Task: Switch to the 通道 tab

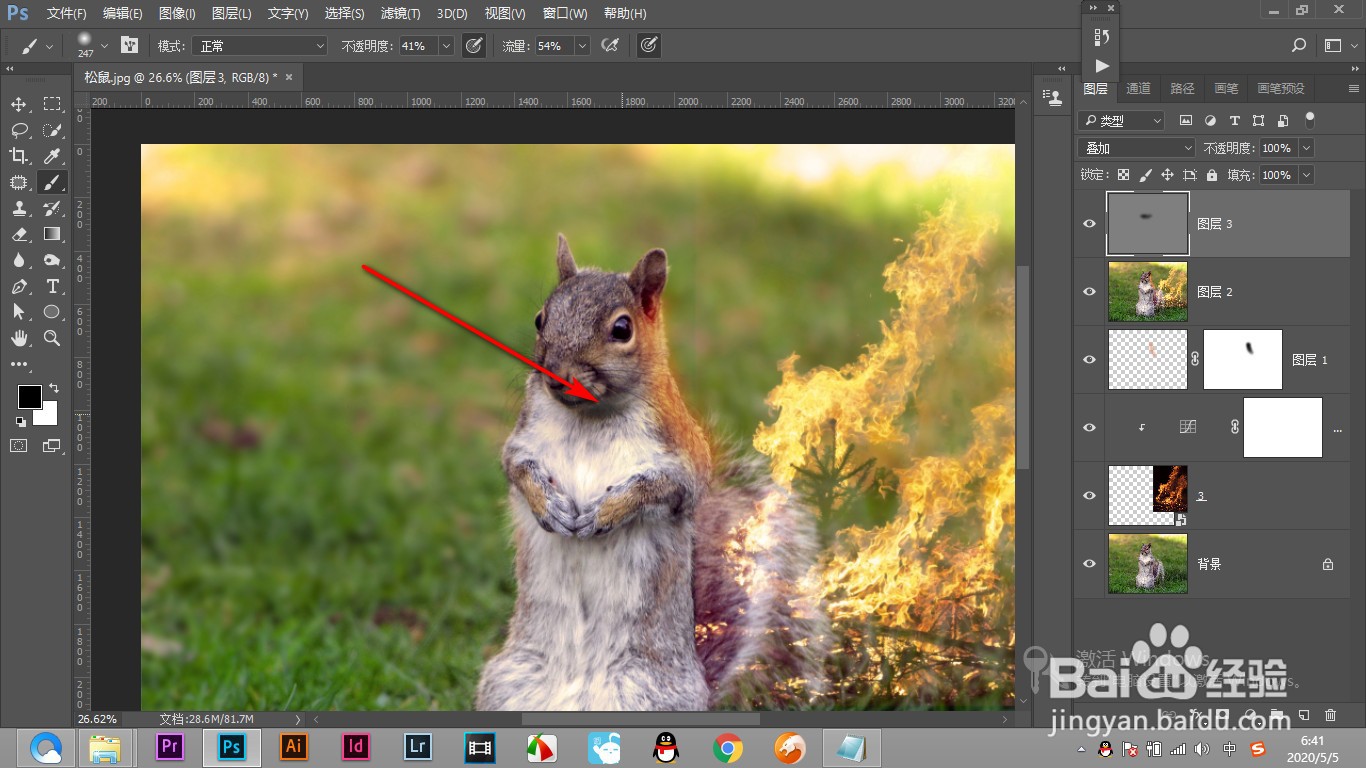Action: [1138, 88]
